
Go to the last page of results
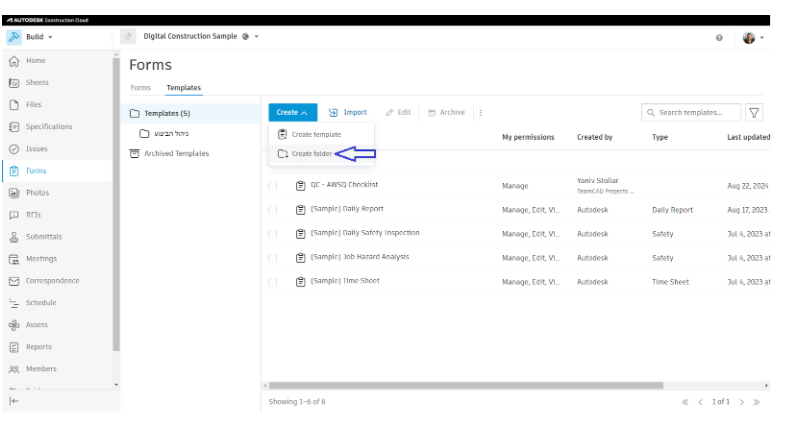point(756,402)
